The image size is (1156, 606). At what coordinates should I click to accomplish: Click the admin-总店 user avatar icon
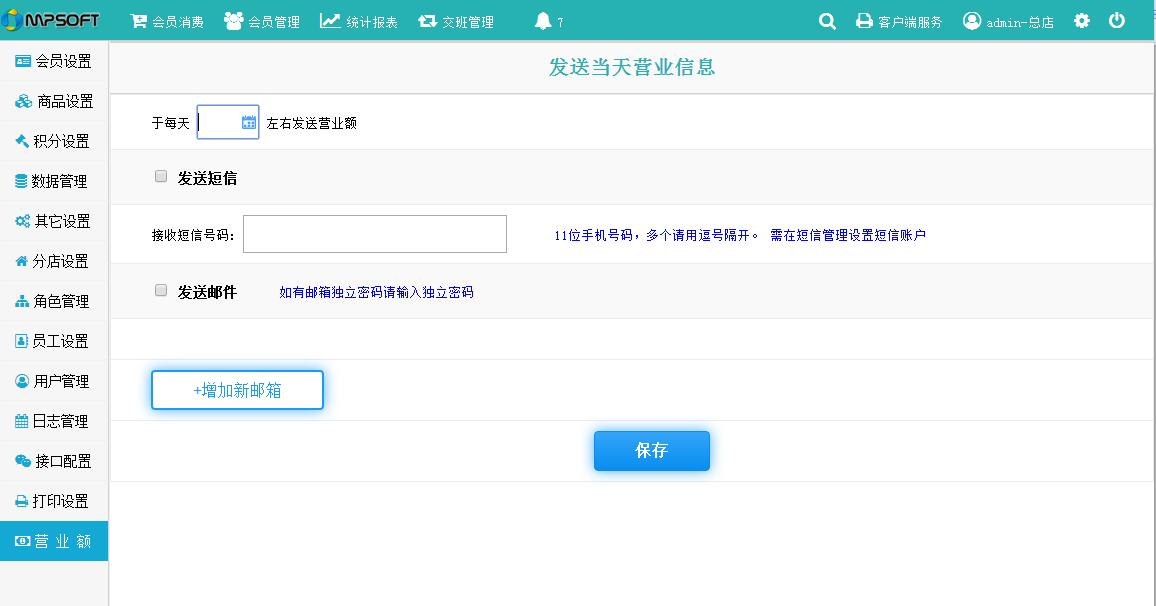[x=972, y=21]
